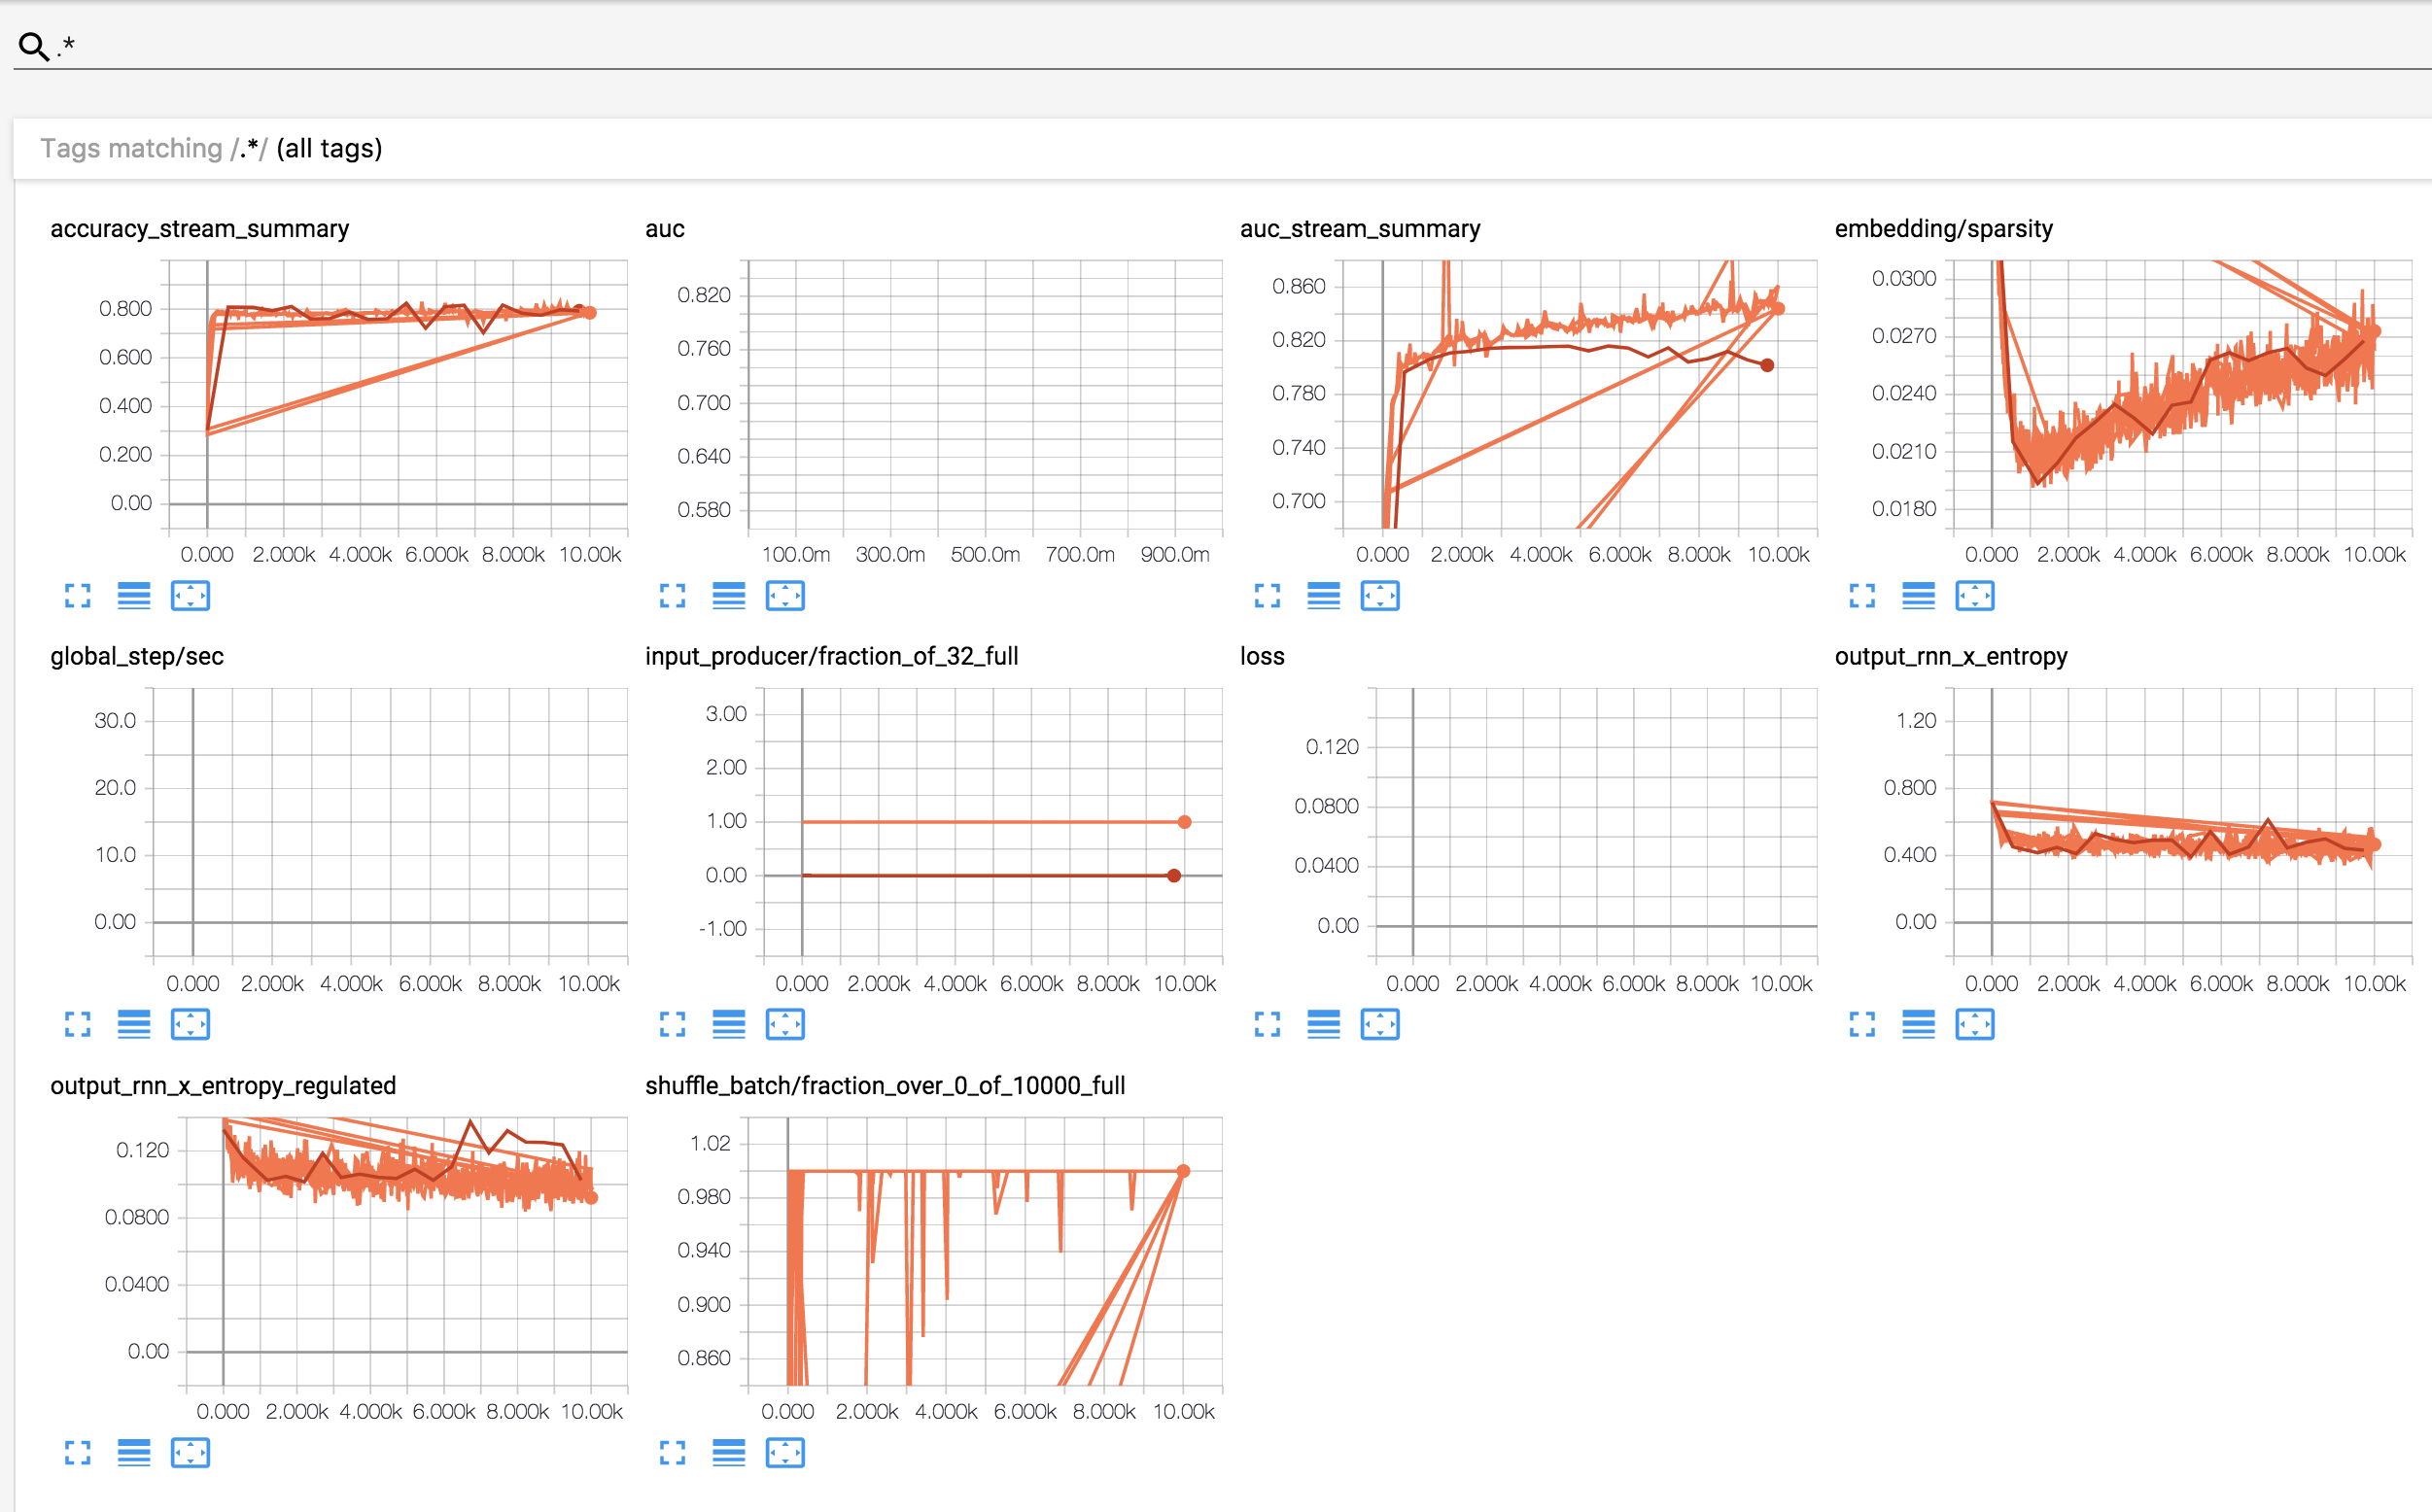Toggle logarithmic y-axis on auc chart

pos(731,596)
